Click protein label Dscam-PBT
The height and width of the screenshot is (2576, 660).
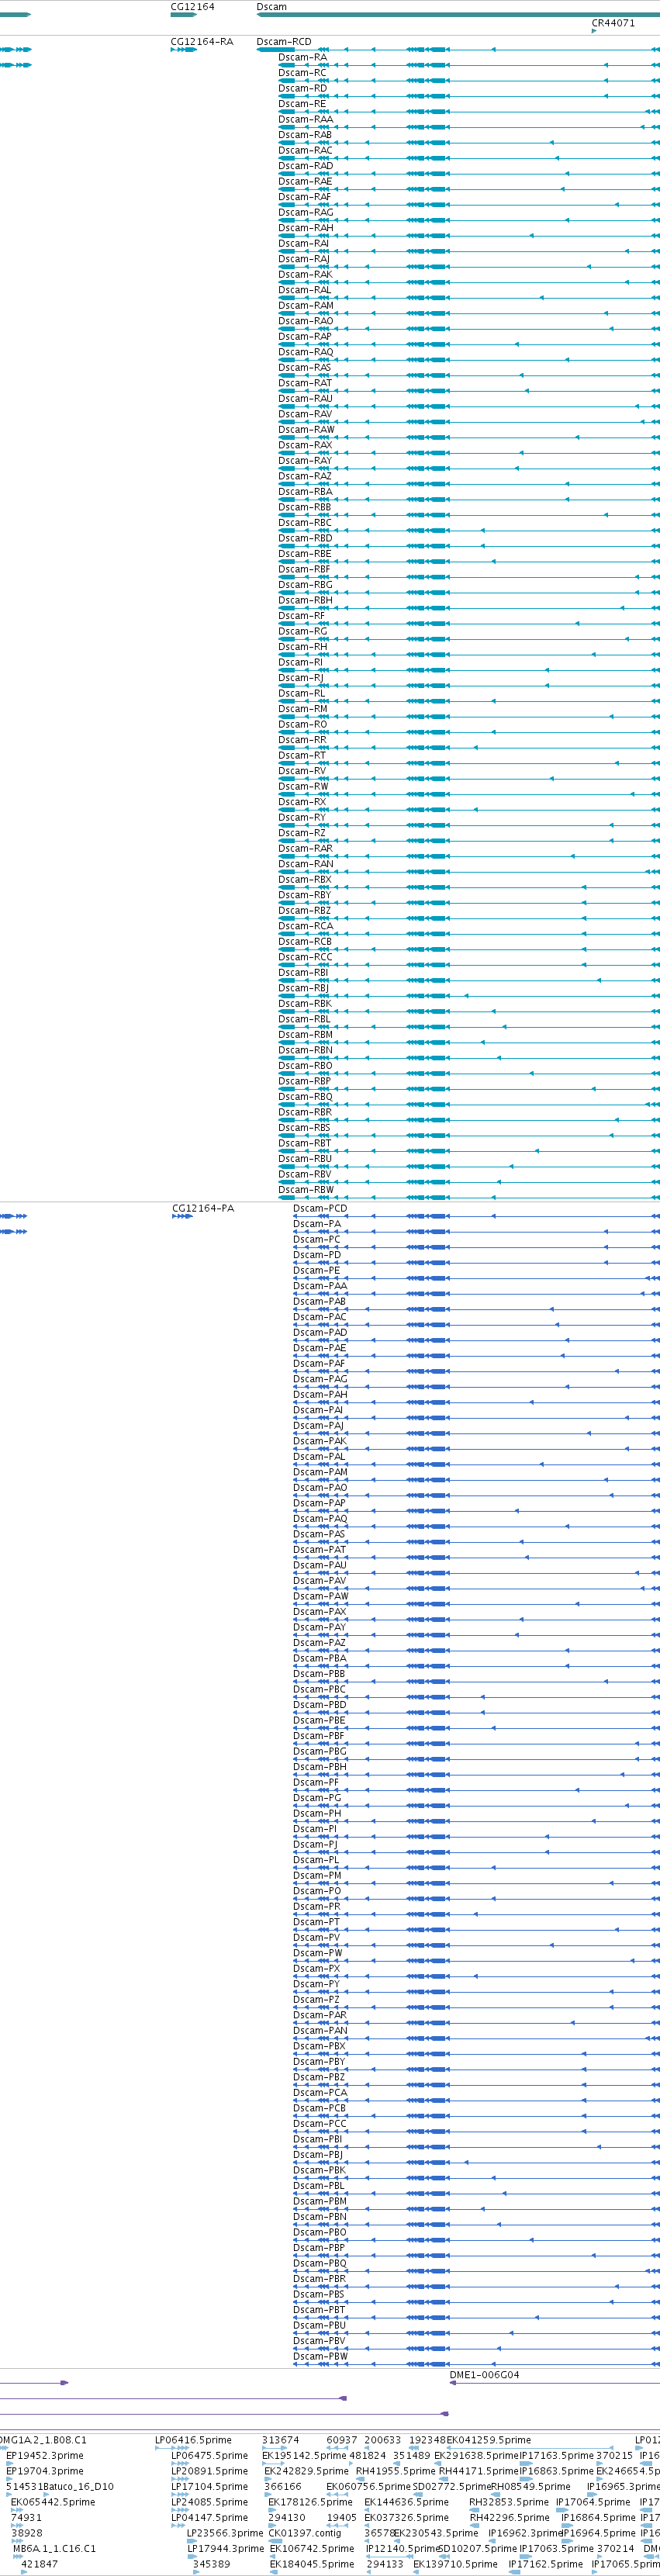point(319,2310)
